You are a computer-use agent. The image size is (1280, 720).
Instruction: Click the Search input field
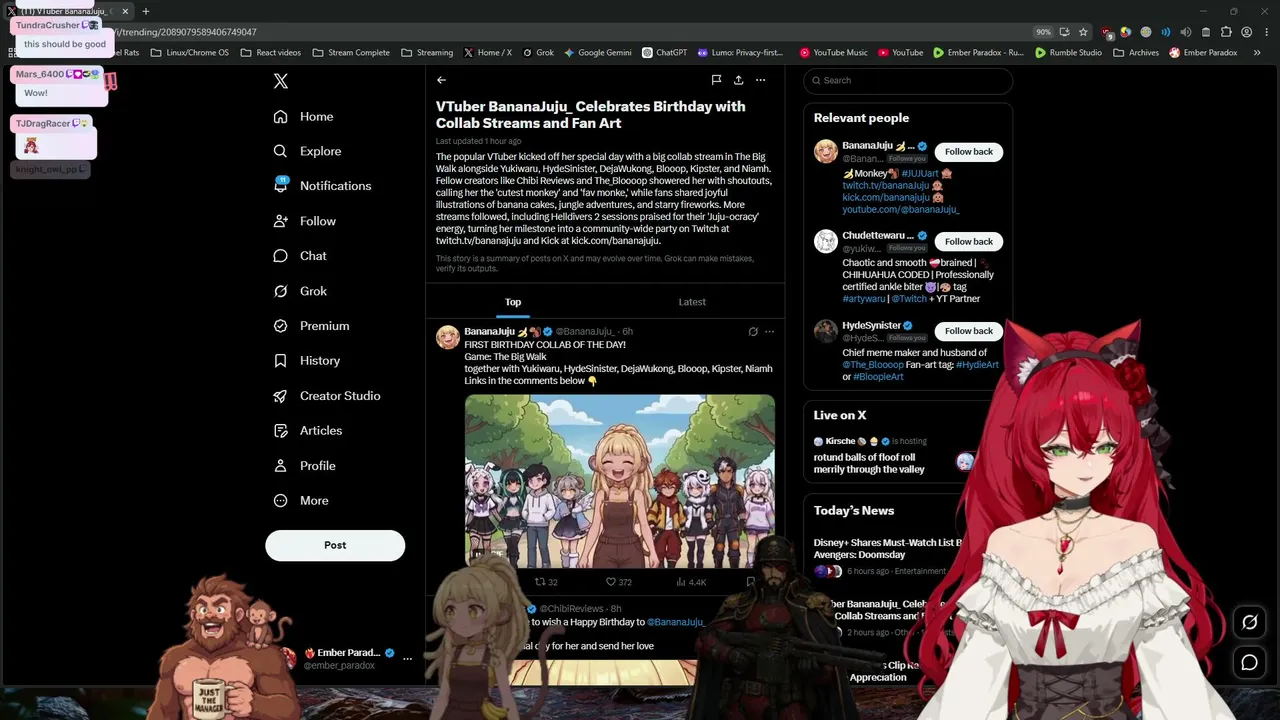coord(908,81)
